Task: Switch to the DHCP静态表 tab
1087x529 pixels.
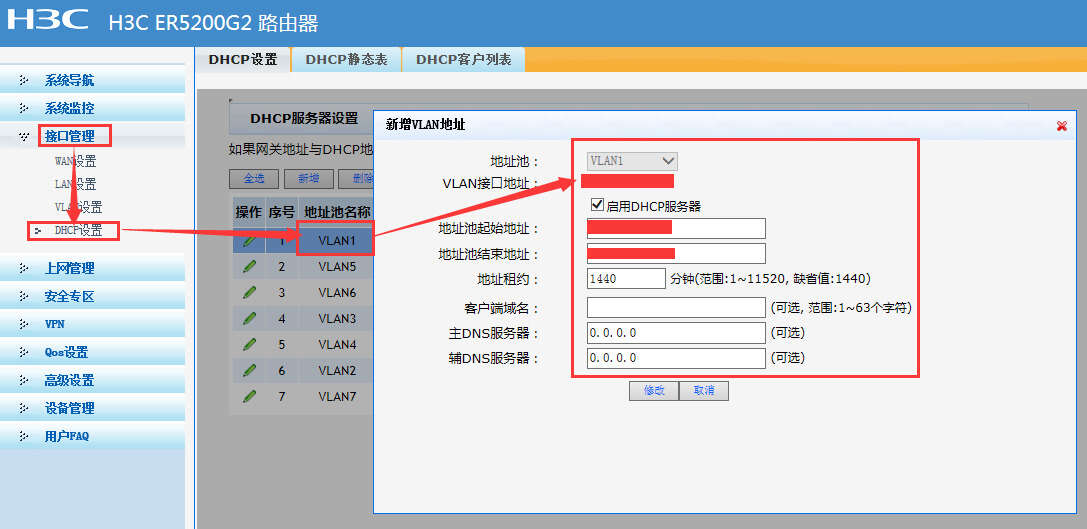Action: tap(347, 60)
